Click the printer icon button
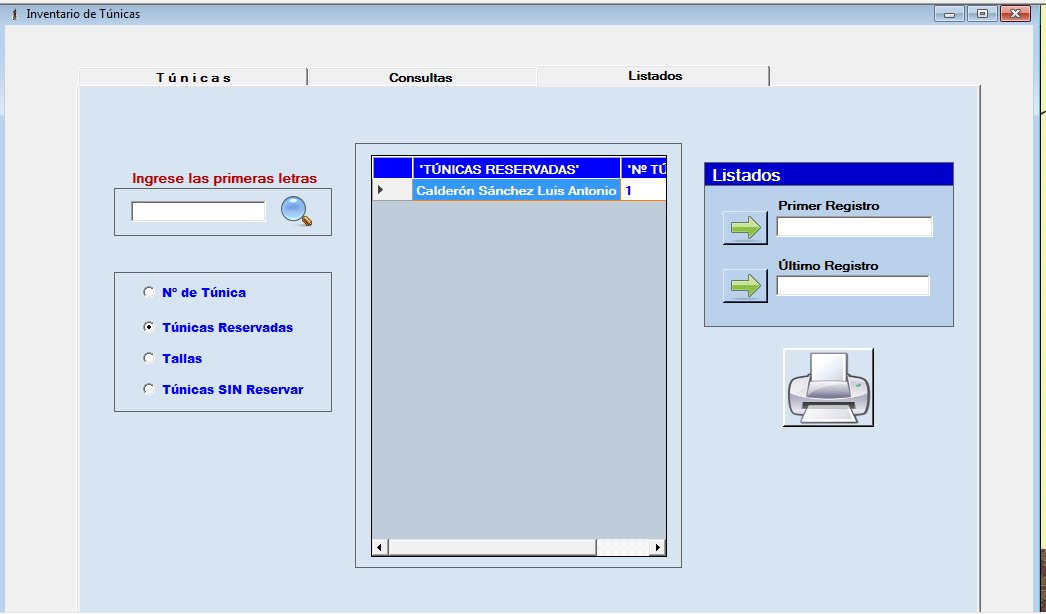 pyautogui.click(x=828, y=388)
